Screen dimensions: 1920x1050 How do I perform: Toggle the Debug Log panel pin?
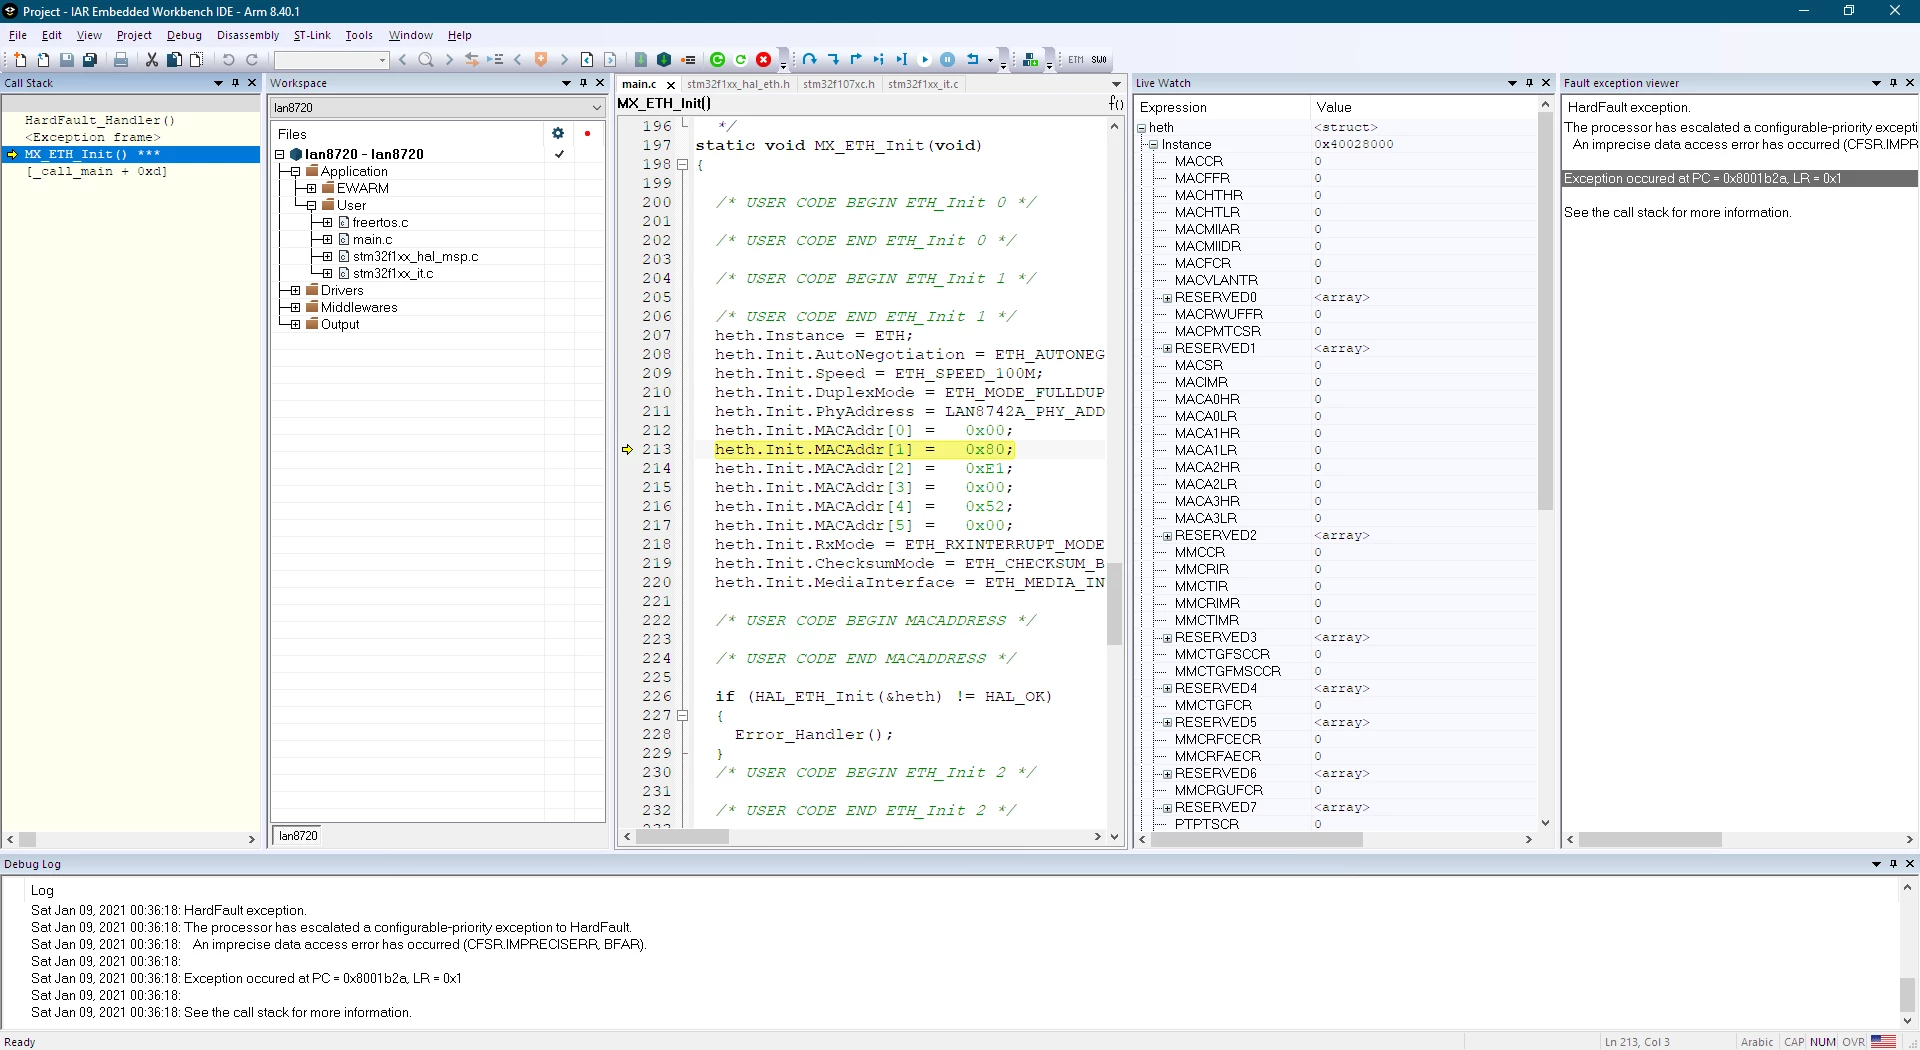coord(1893,864)
